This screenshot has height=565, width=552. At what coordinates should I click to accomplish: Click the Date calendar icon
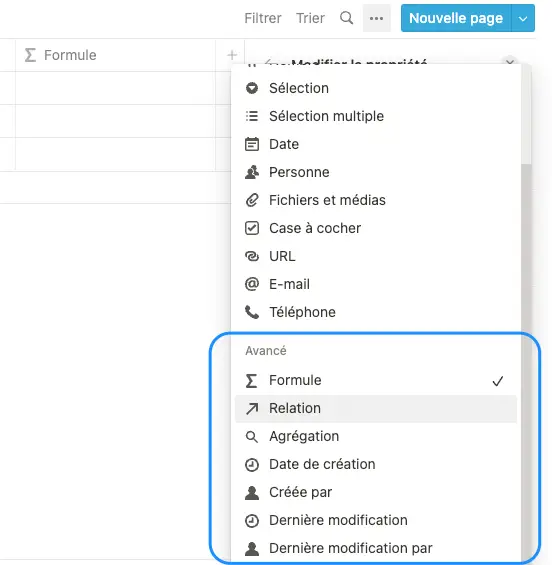(252, 144)
